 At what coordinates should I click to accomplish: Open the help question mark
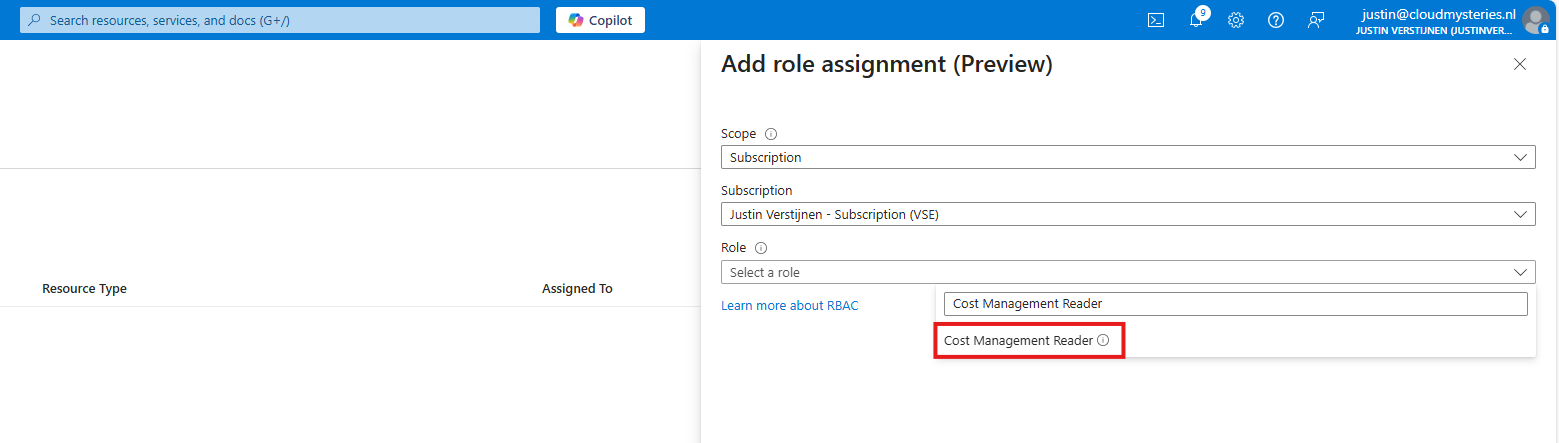click(x=1276, y=20)
